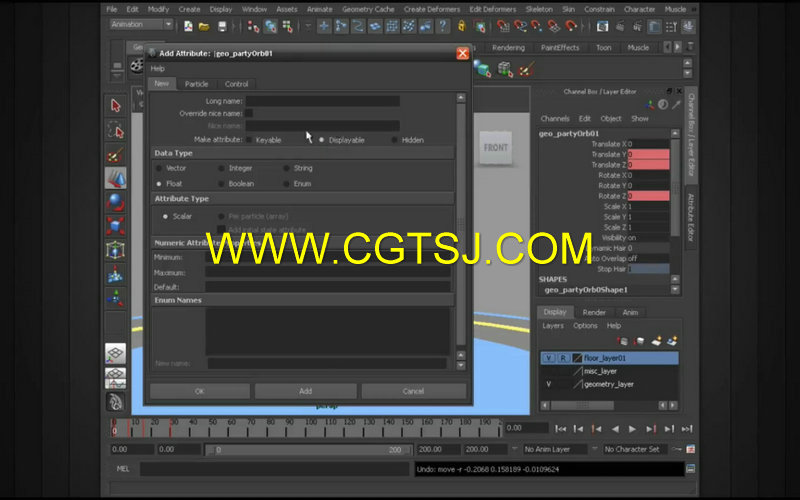
Task: Switch to the Render layer tab
Action: click(594, 312)
